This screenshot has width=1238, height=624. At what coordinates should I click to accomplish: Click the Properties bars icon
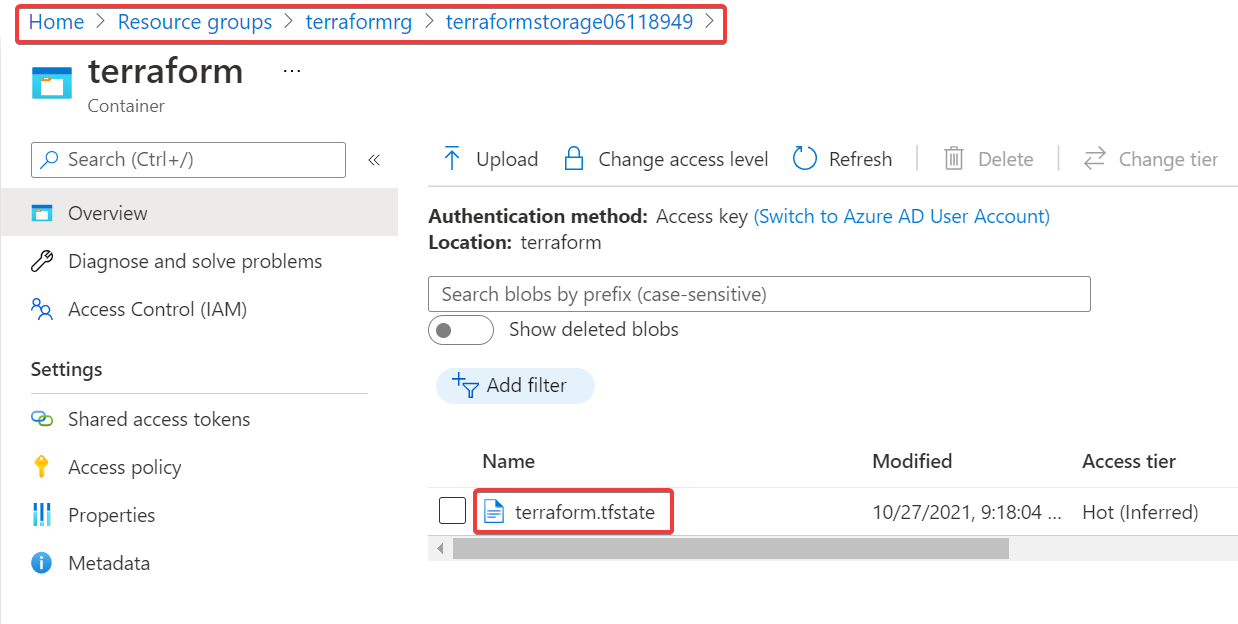[x=42, y=515]
